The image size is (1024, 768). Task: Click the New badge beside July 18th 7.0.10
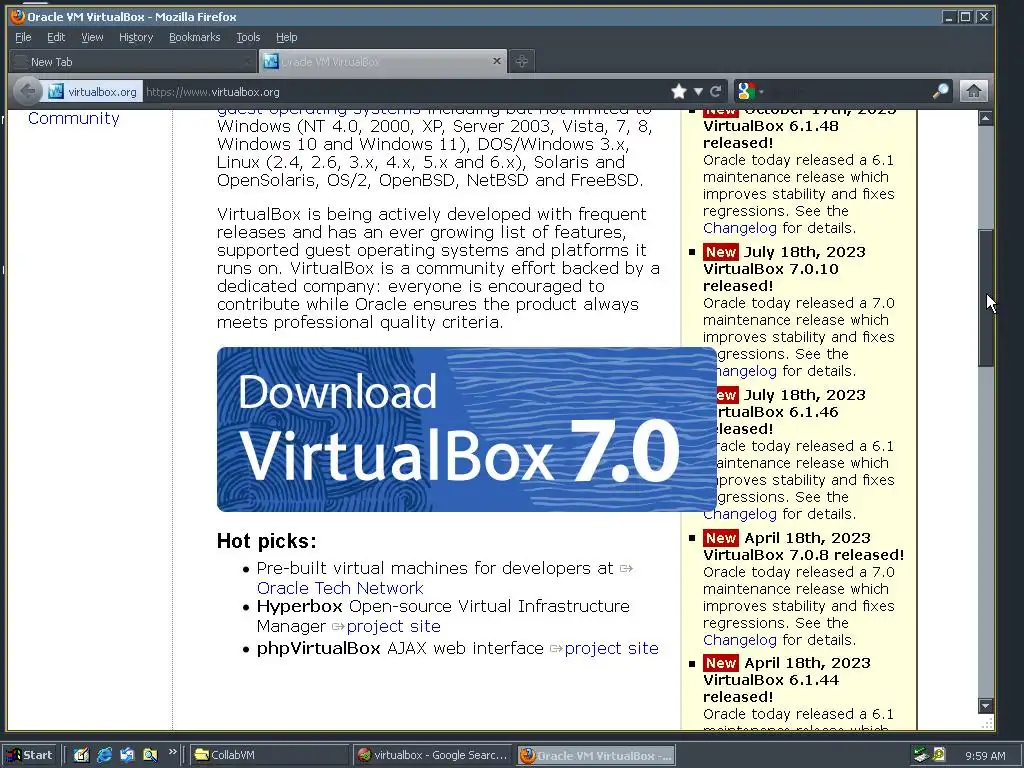pos(720,252)
